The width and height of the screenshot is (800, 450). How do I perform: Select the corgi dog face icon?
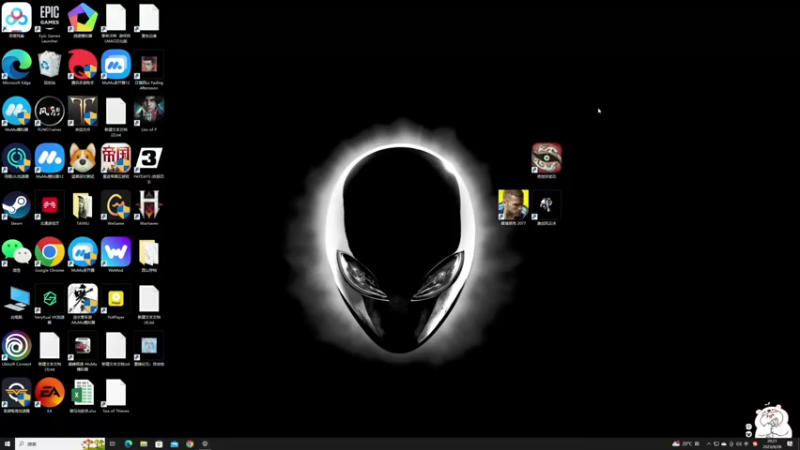tap(83, 161)
